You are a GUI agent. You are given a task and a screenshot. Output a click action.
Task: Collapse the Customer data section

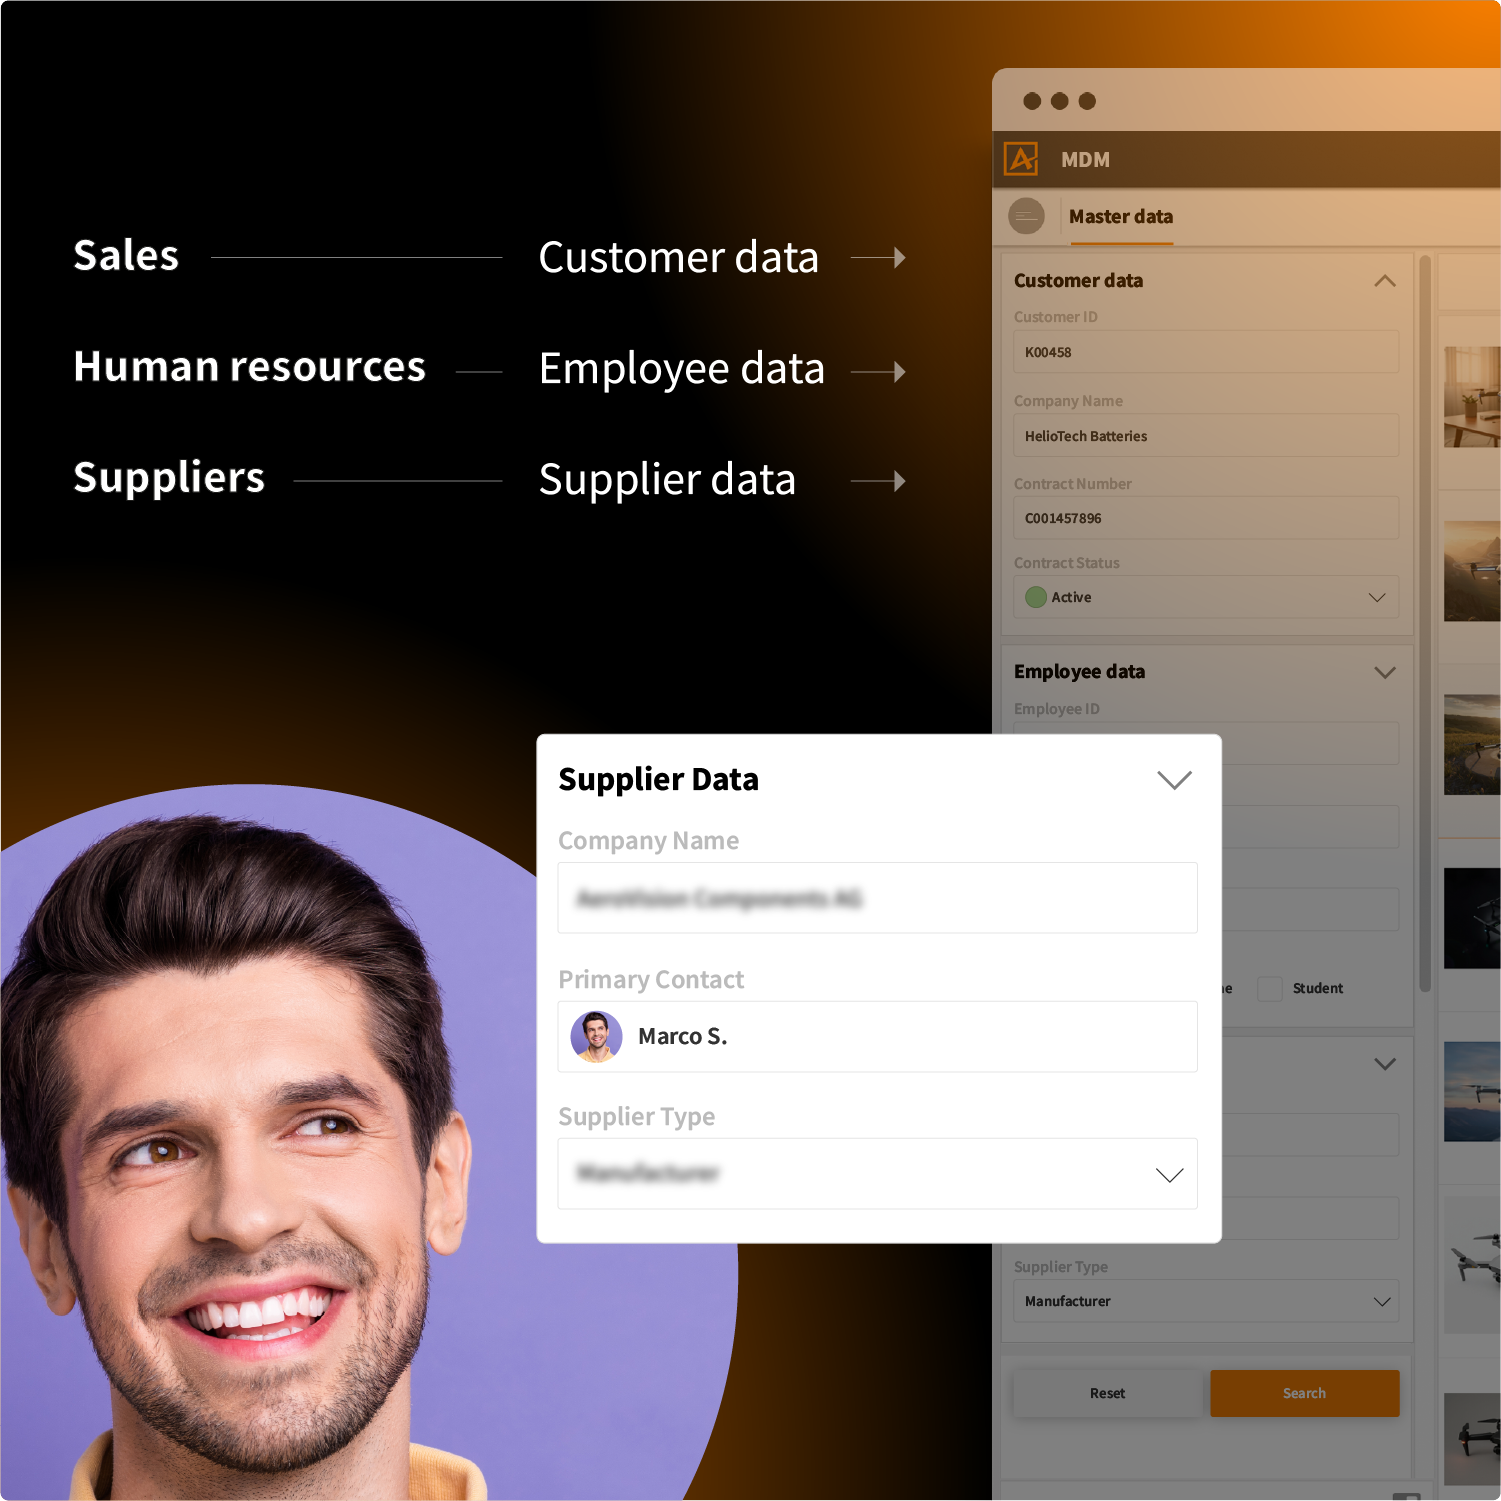[1384, 281]
